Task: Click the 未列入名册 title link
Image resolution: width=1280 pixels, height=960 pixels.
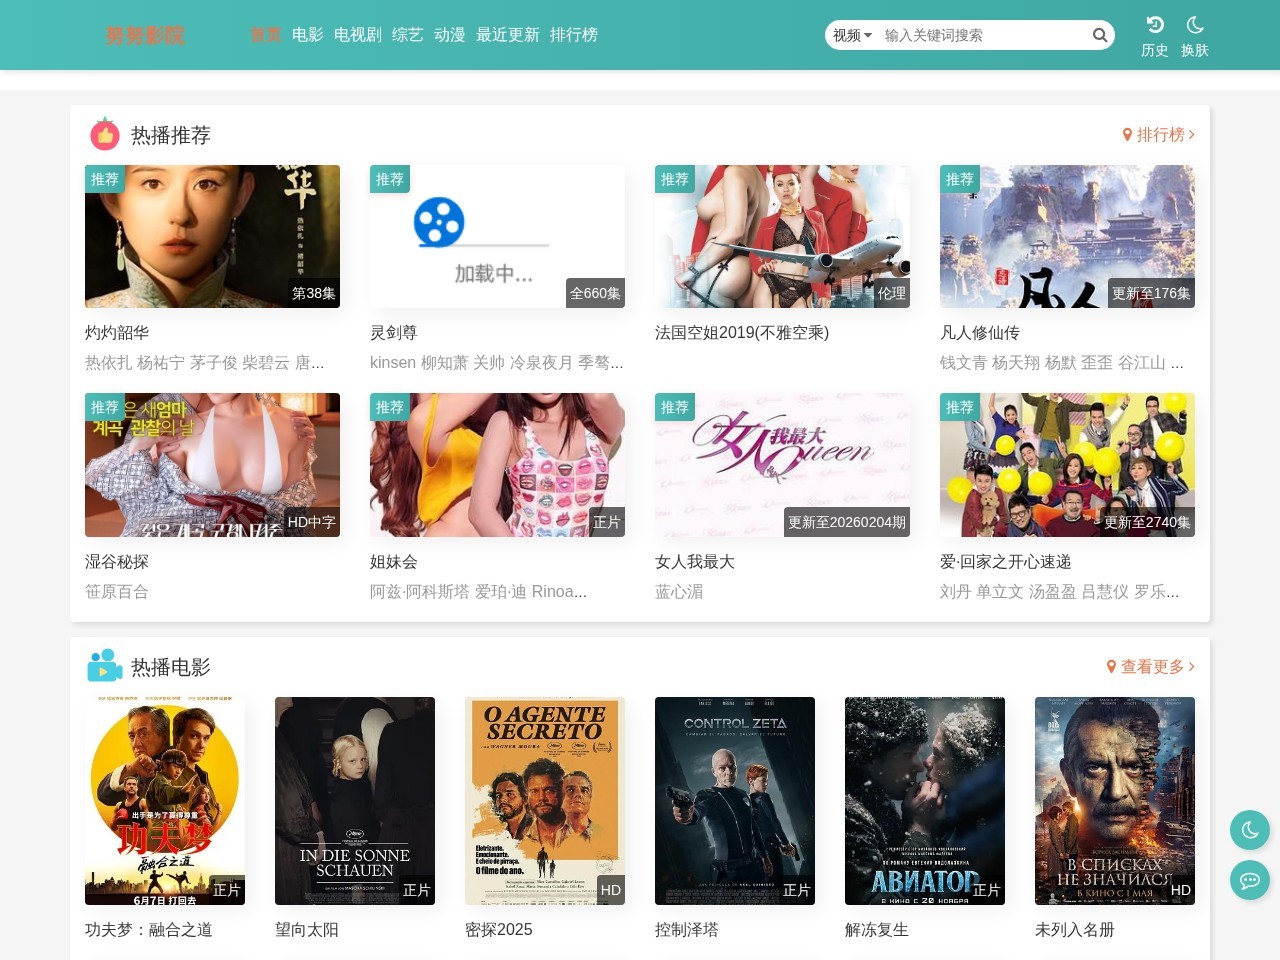Action: tap(1075, 930)
